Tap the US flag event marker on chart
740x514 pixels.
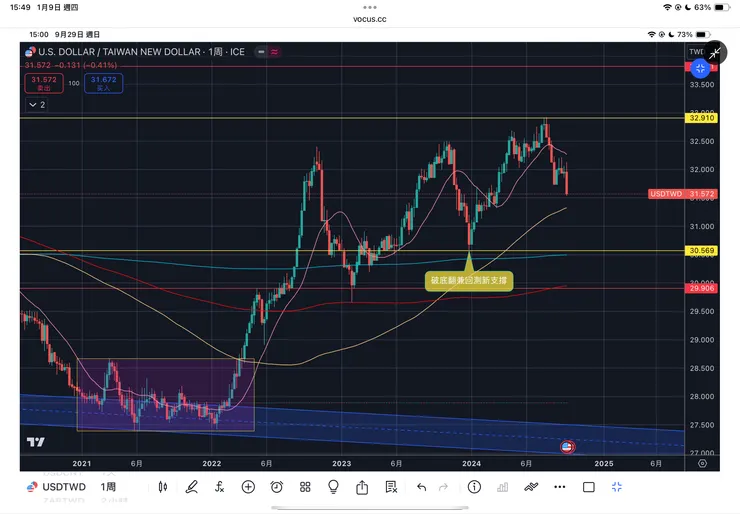tap(567, 447)
